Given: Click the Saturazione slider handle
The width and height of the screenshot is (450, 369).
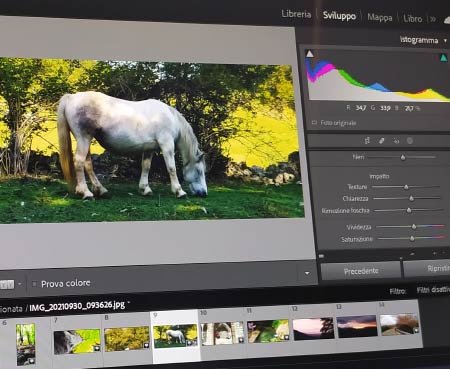Looking at the screenshot, I should point(412,238).
